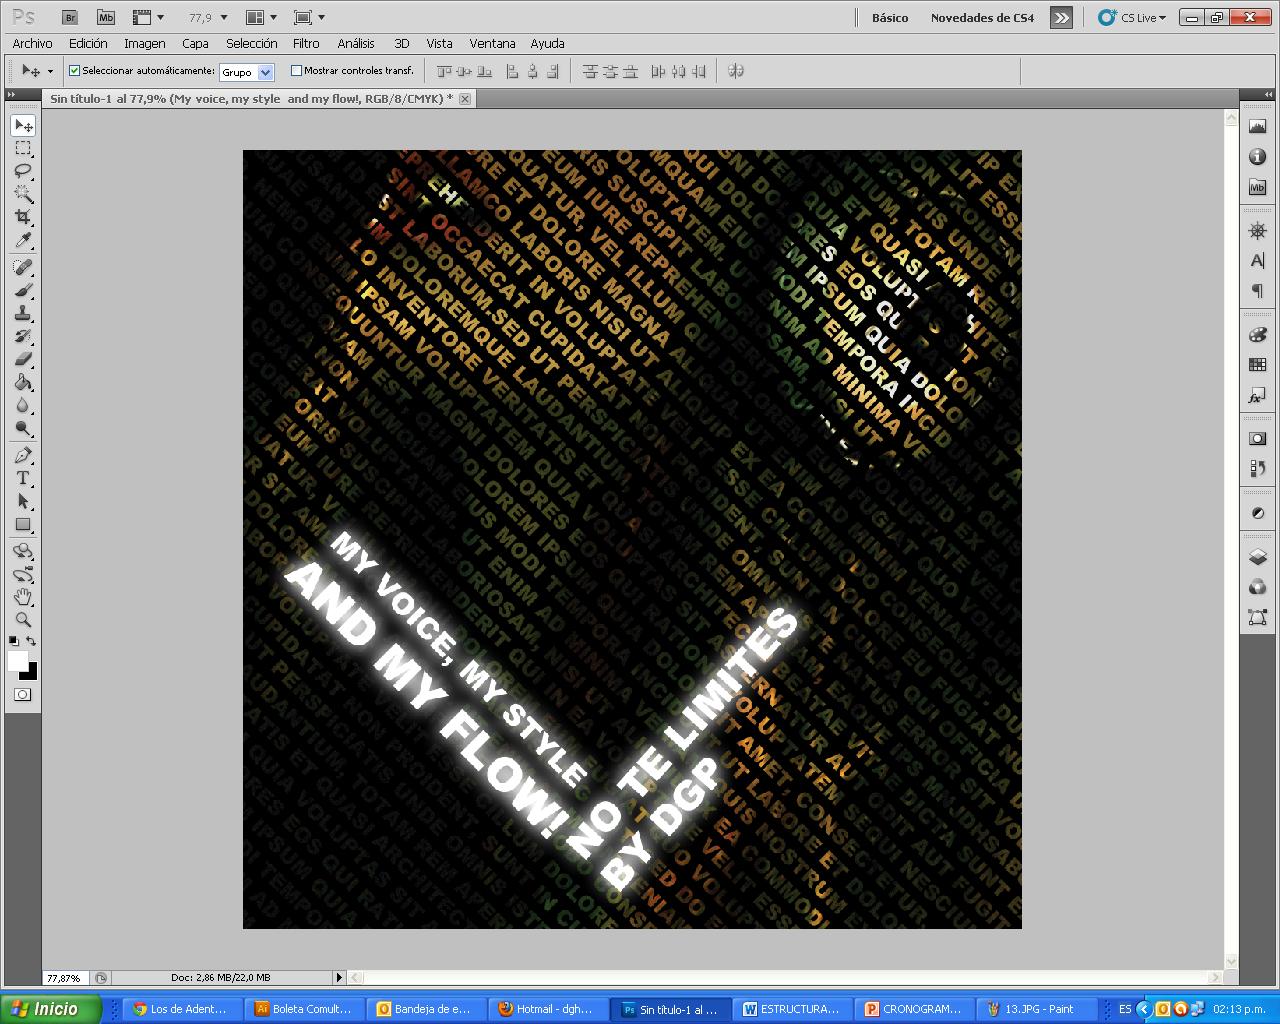The height and width of the screenshot is (1024, 1280).
Task: Show more workspaces with double-arrow button
Action: coord(1061,17)
